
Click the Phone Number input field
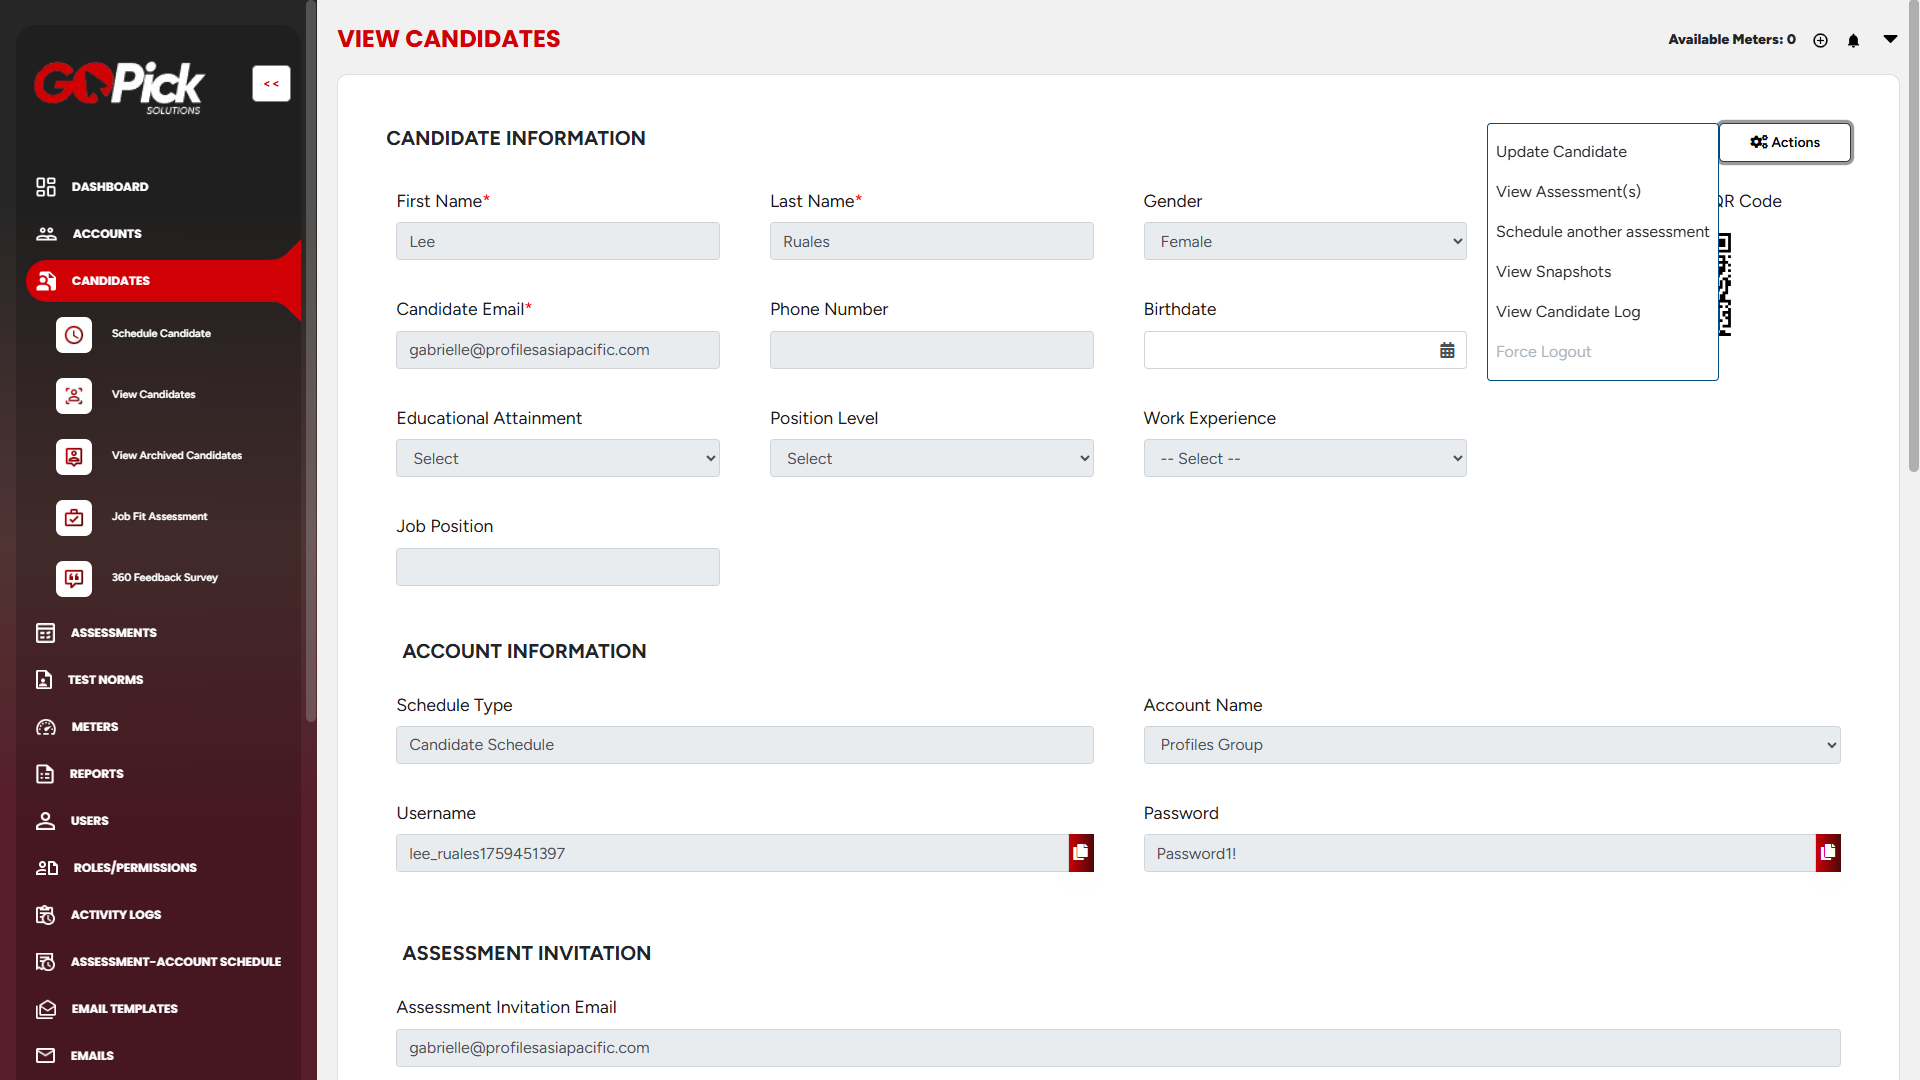(931, 351)
